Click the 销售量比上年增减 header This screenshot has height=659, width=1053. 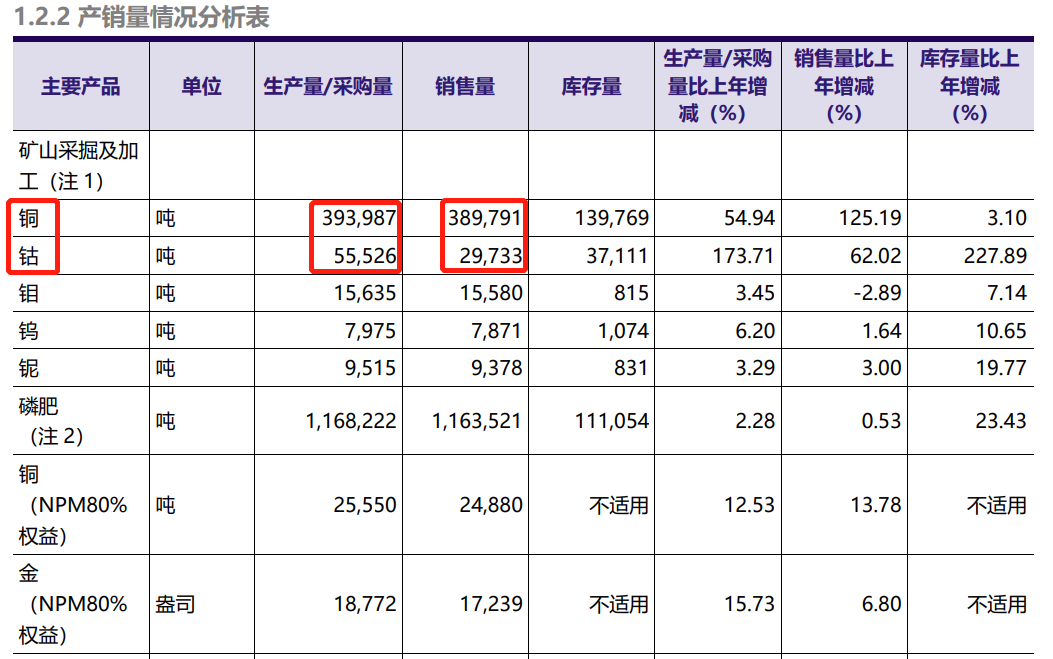[x=843, y=86]
